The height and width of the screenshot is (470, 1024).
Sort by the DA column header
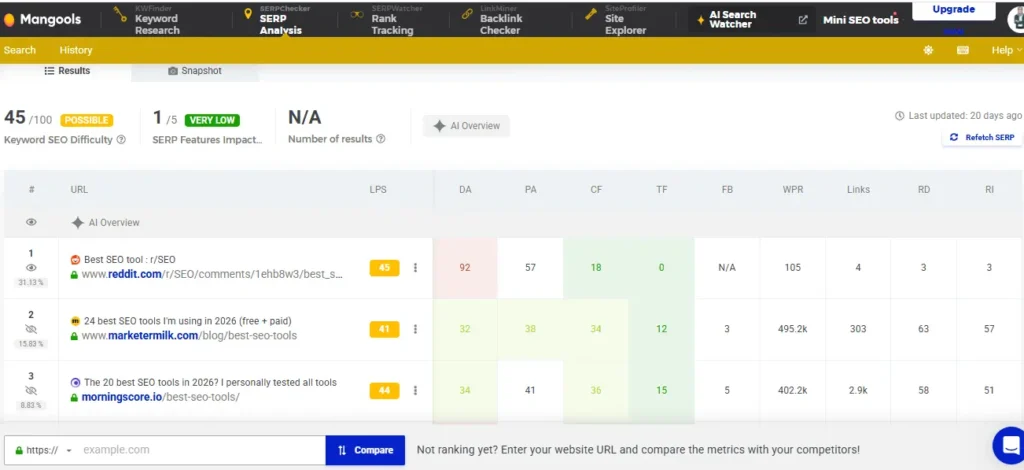click(465, 189)
